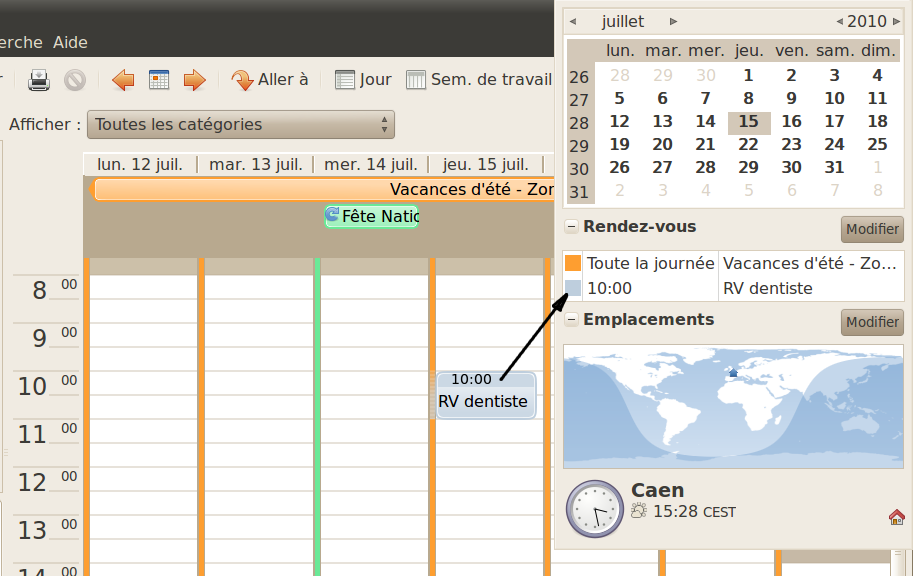
Task: Click Modifier button for Rendez-vous
Action: tap(872, 229)
